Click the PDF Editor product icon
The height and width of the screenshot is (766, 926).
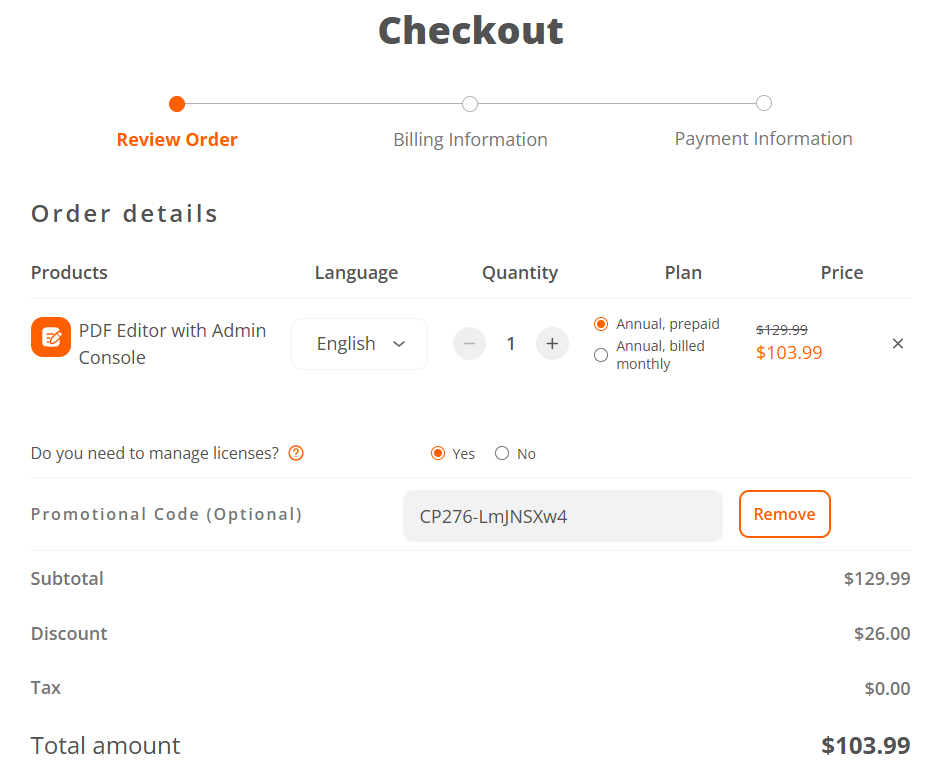point(50,337)
